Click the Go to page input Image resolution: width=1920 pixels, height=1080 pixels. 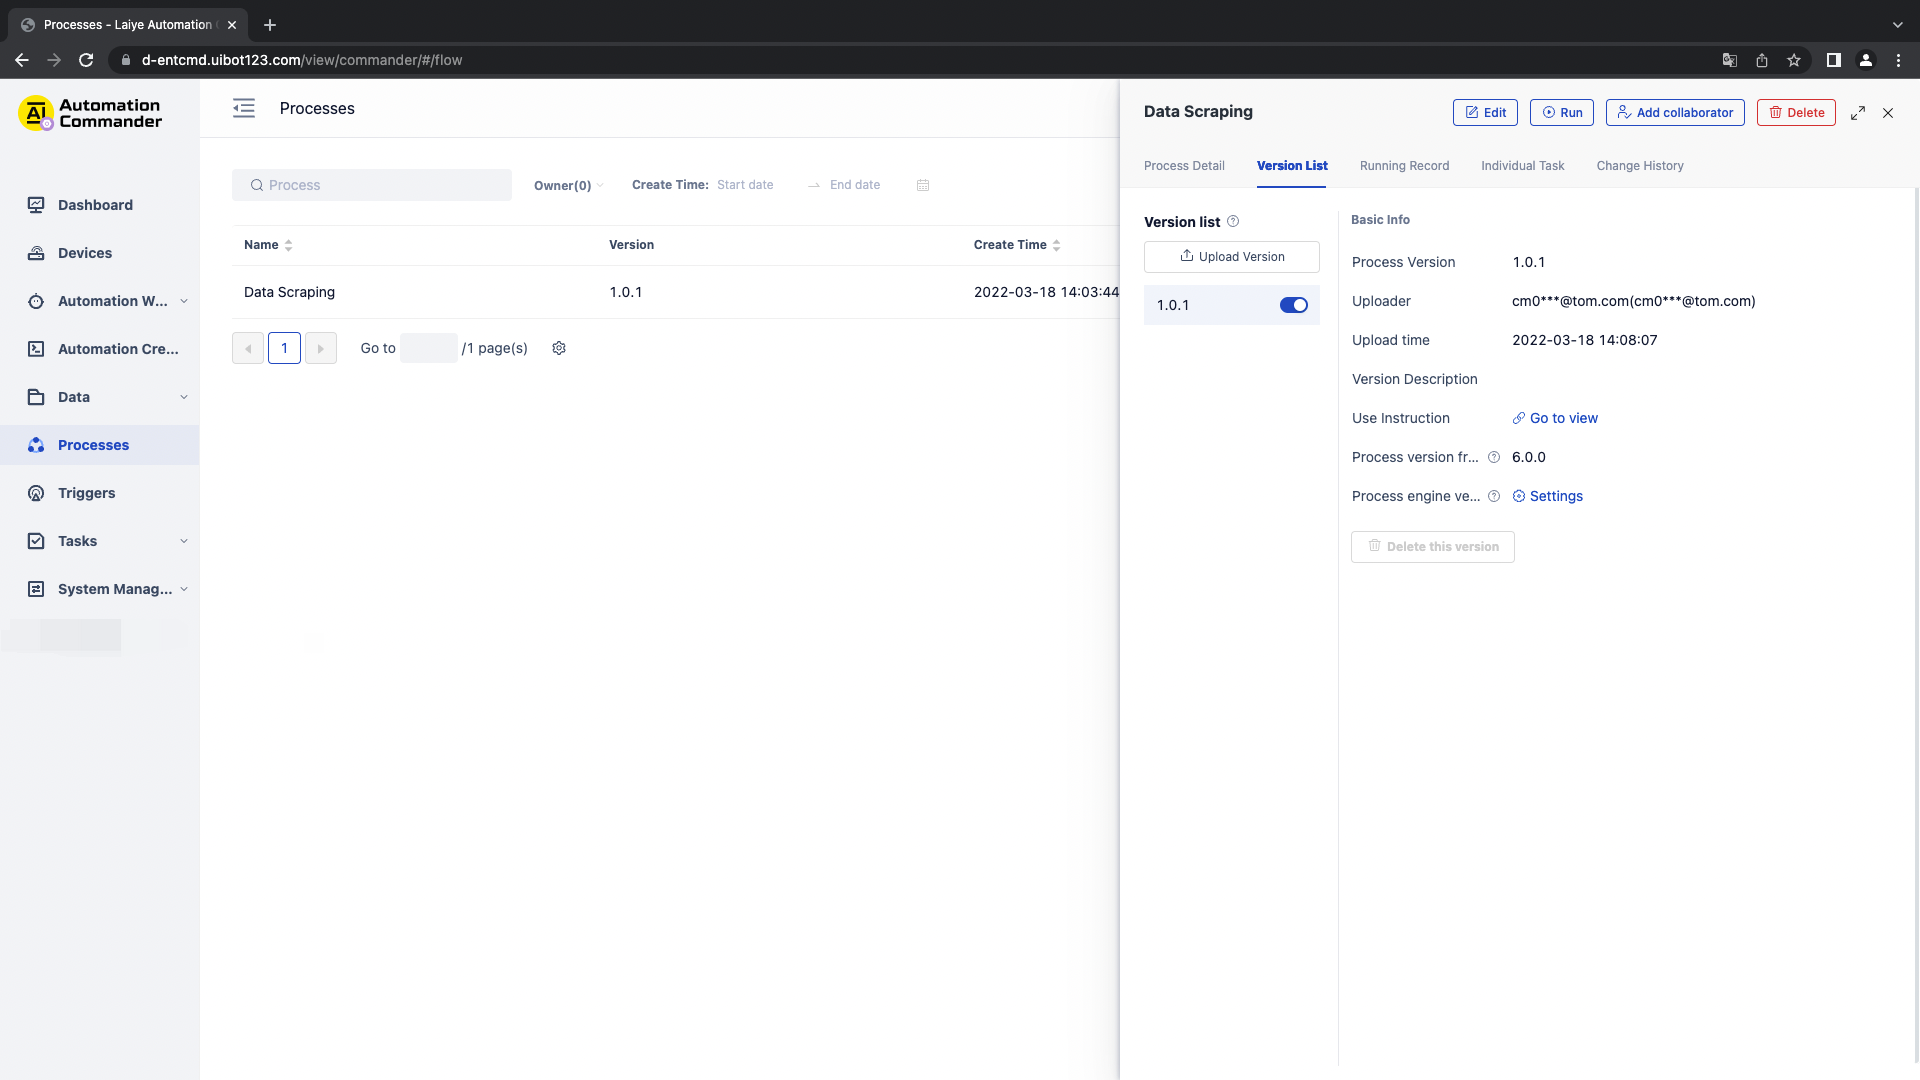pyautogui.click(x=429, y=348)
